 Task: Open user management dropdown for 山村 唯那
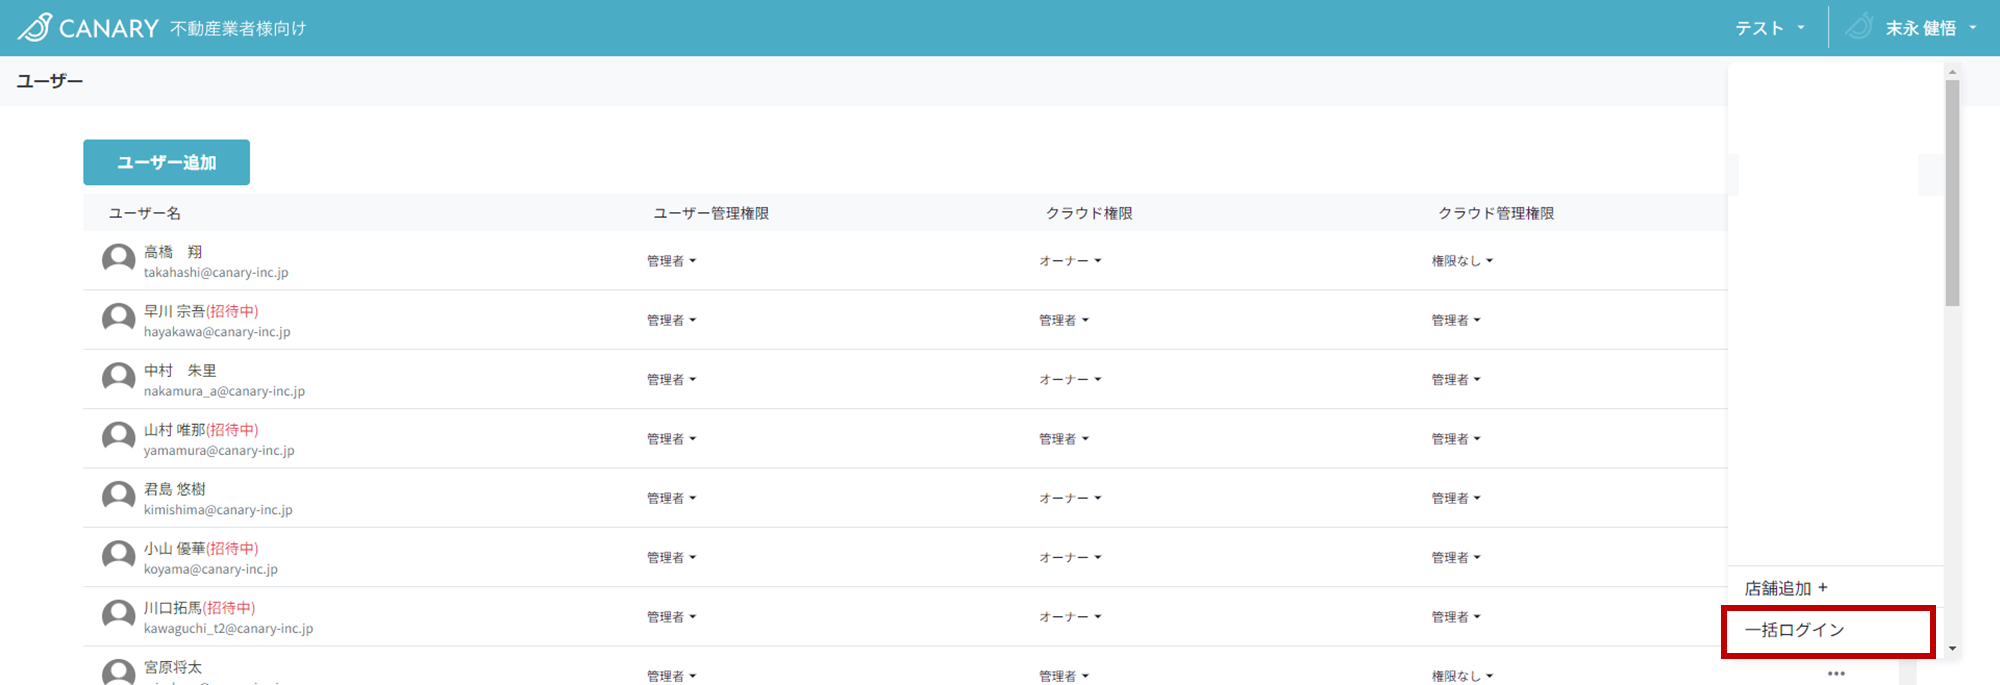click(671, 439)
